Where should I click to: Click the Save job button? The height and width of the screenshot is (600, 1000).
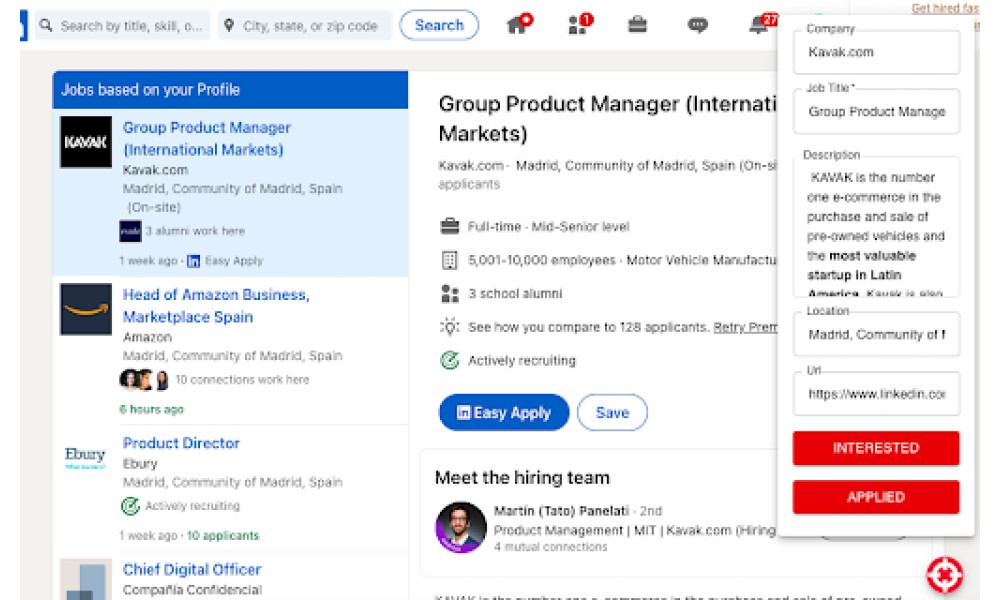(x=612, y=413)
